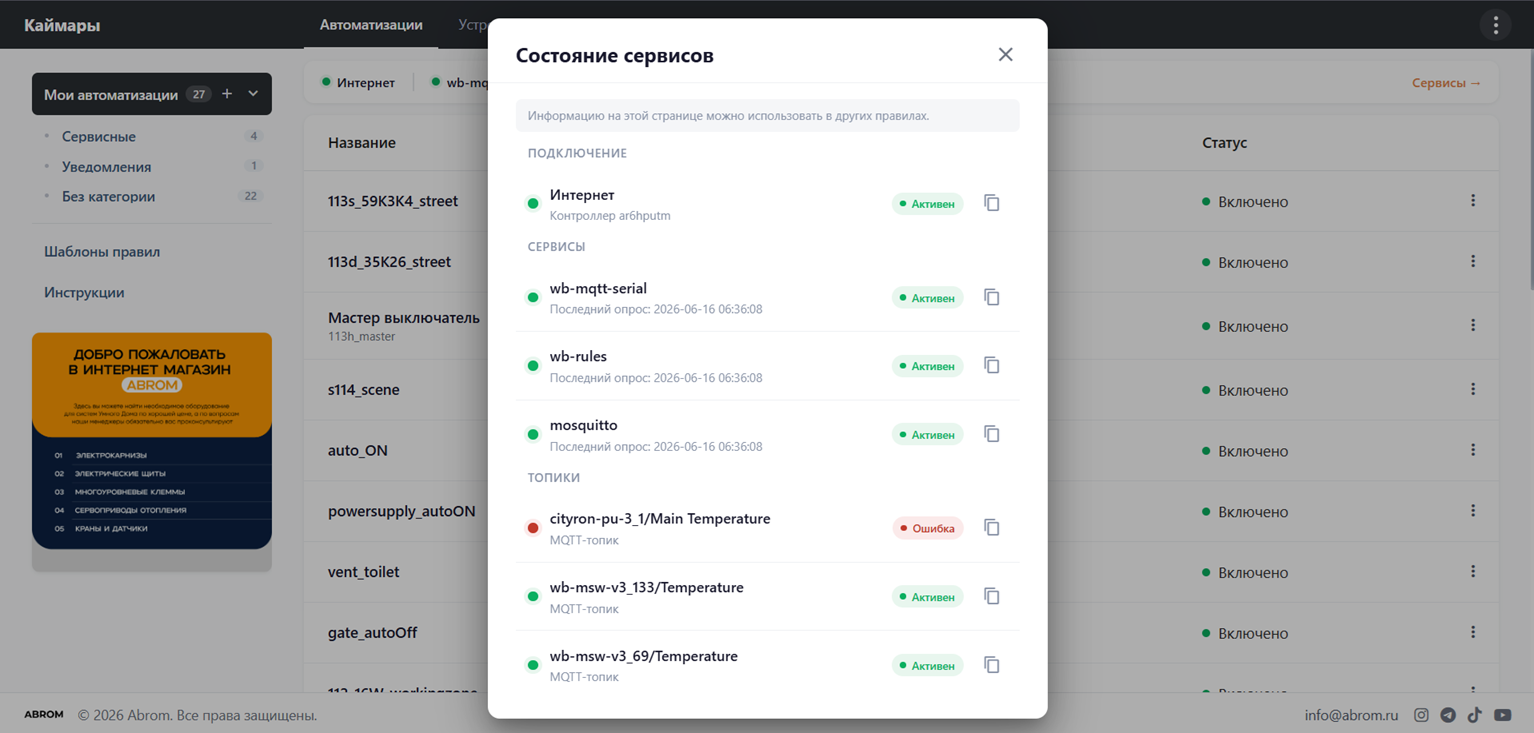Viewport: 1534px width, 733px height.
Task: Close the Состояние сервисов dialog
Action: (1005, 55)
